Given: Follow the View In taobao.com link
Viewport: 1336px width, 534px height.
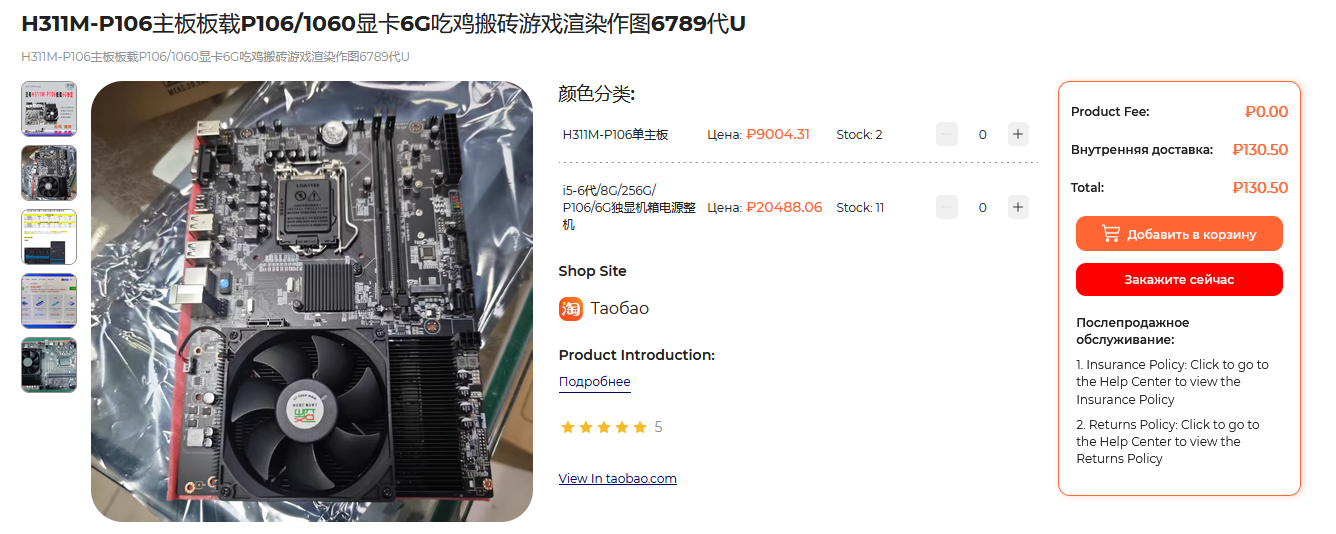Looking at the screenshot, I should [618, 478].
